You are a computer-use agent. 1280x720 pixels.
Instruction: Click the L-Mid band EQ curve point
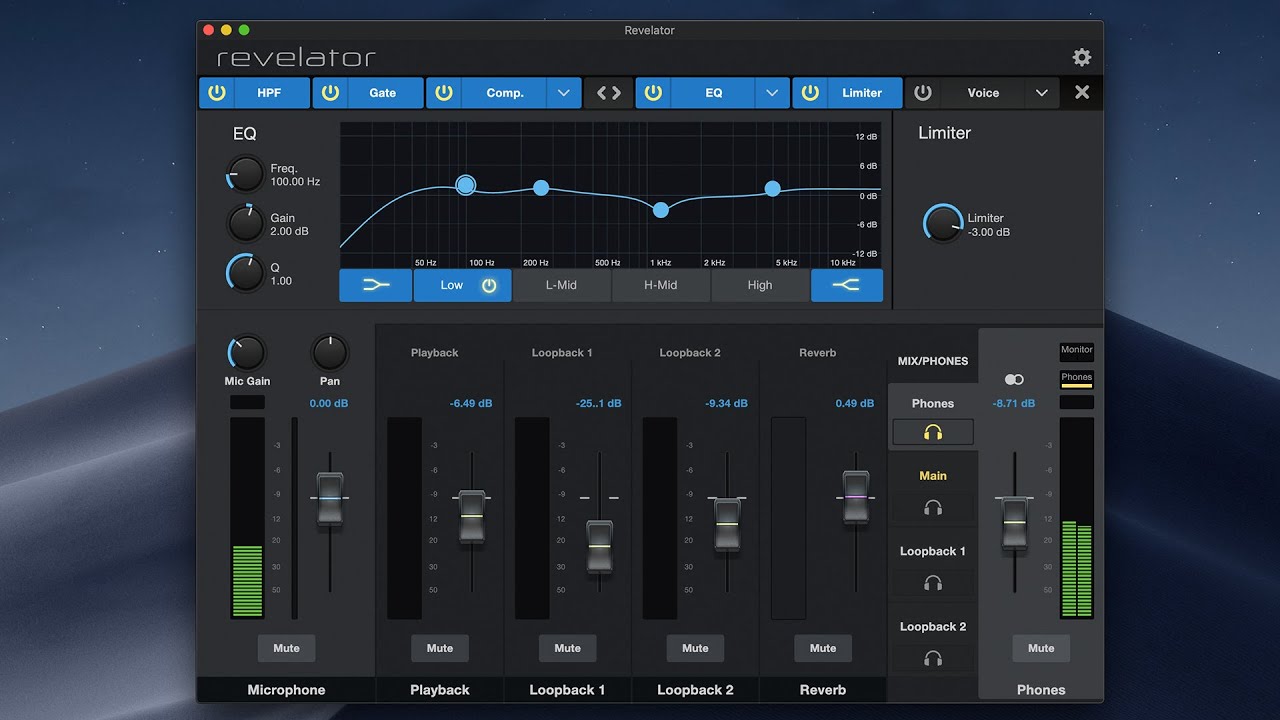pyautogui.click(x=541, y=188)
